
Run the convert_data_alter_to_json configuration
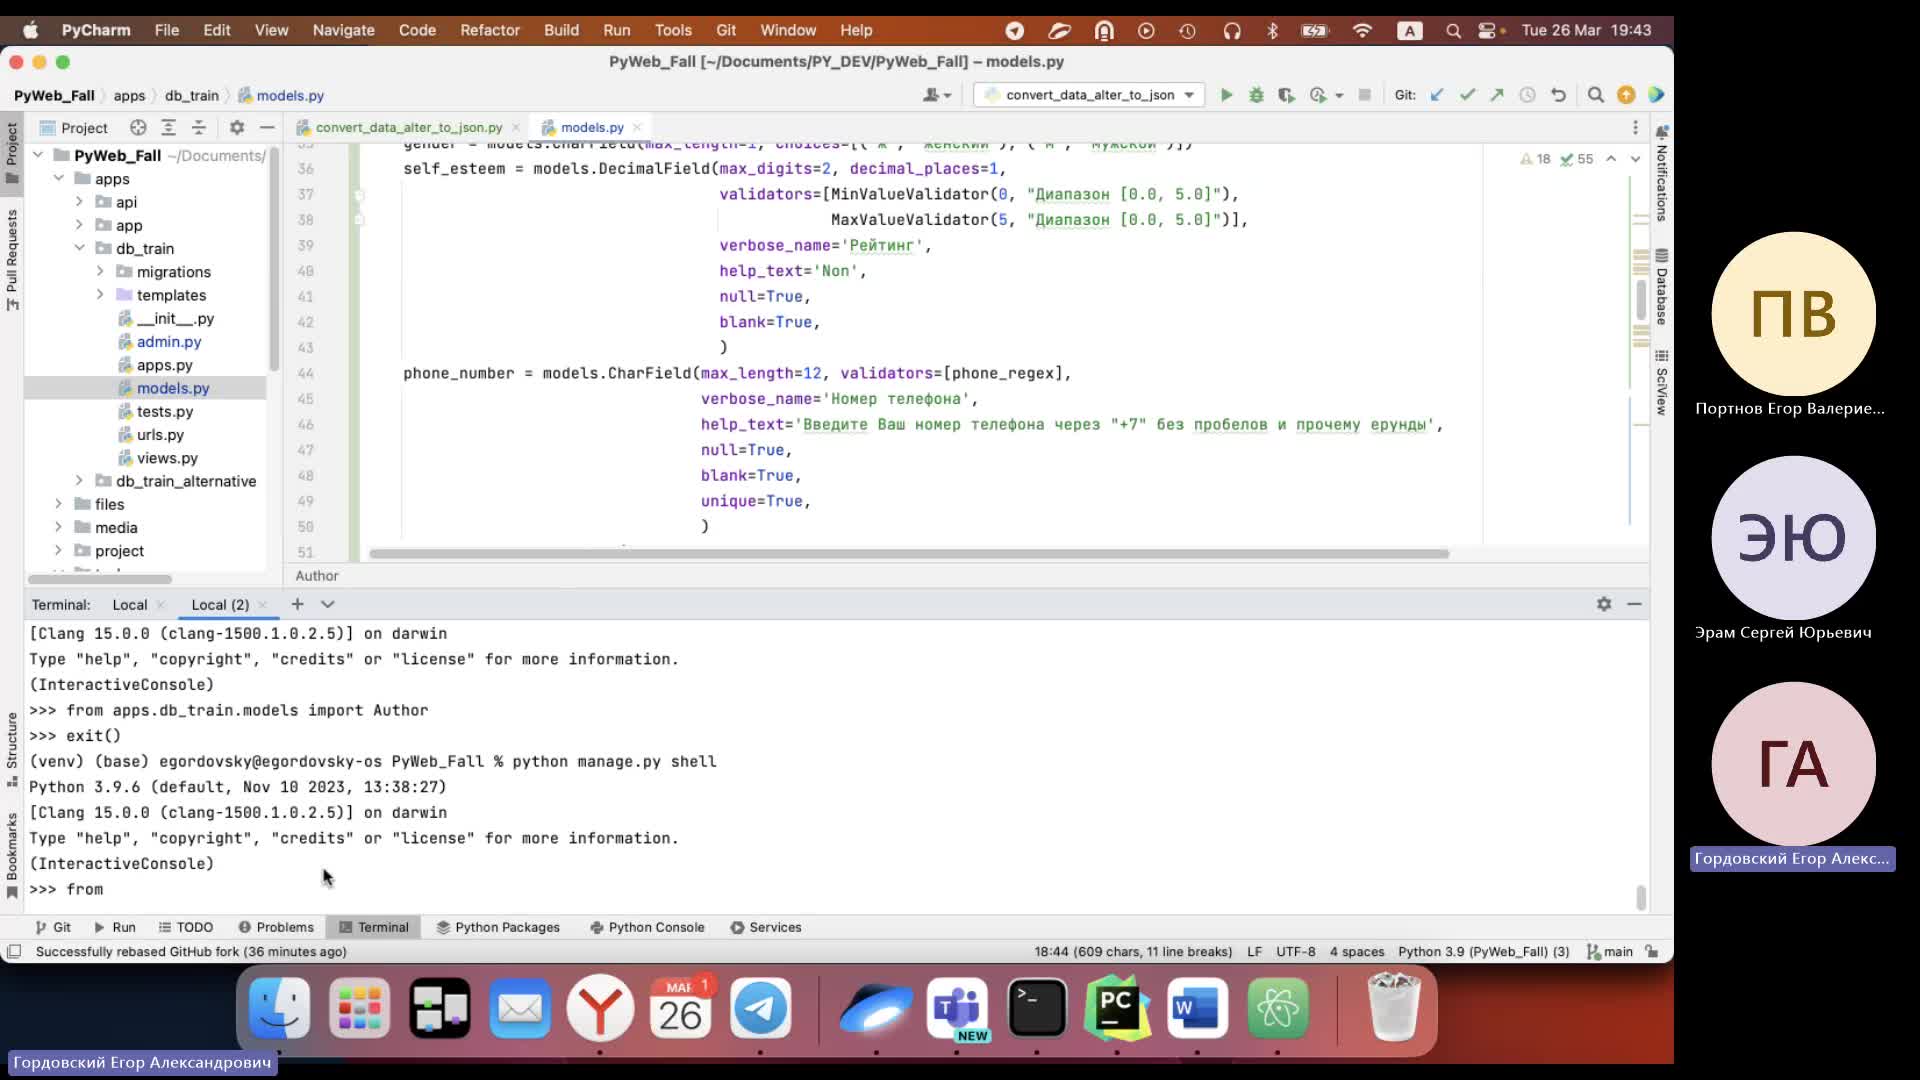[x=1226, y=95]
